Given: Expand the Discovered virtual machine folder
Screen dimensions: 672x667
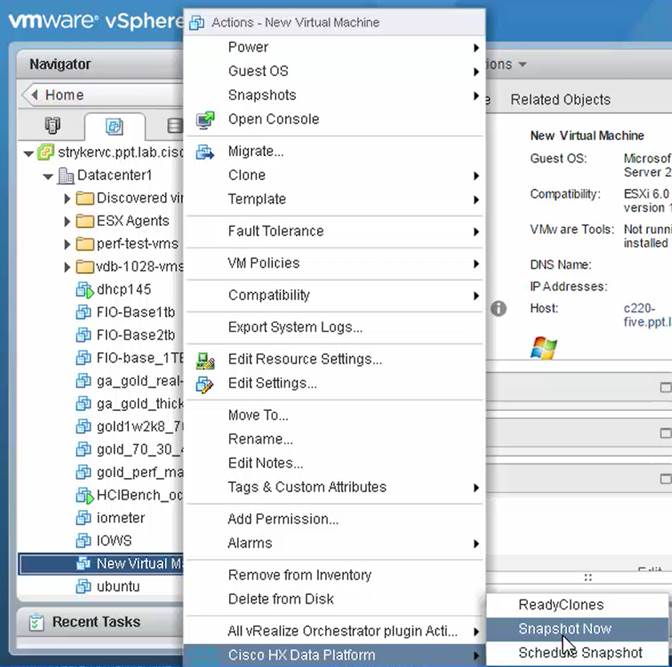Looking at the screenshot, I should point(67,198).
